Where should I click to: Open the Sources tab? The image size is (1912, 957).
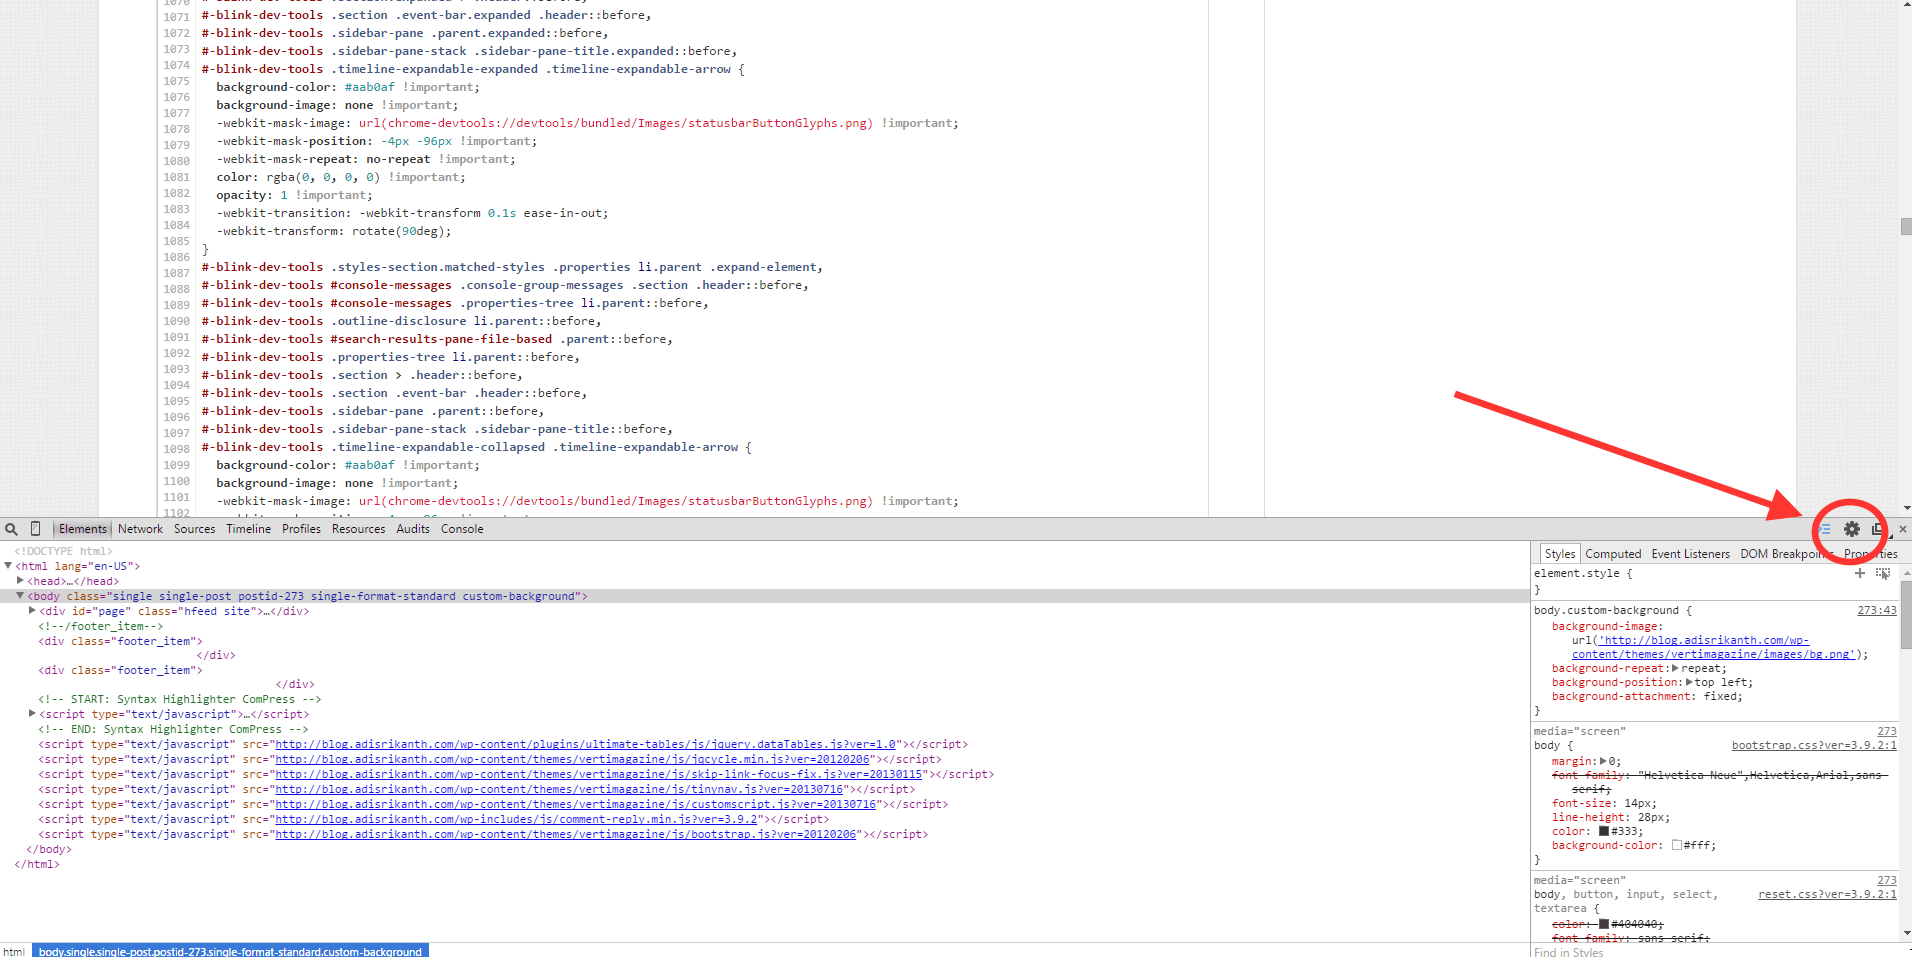pos(194,529)
